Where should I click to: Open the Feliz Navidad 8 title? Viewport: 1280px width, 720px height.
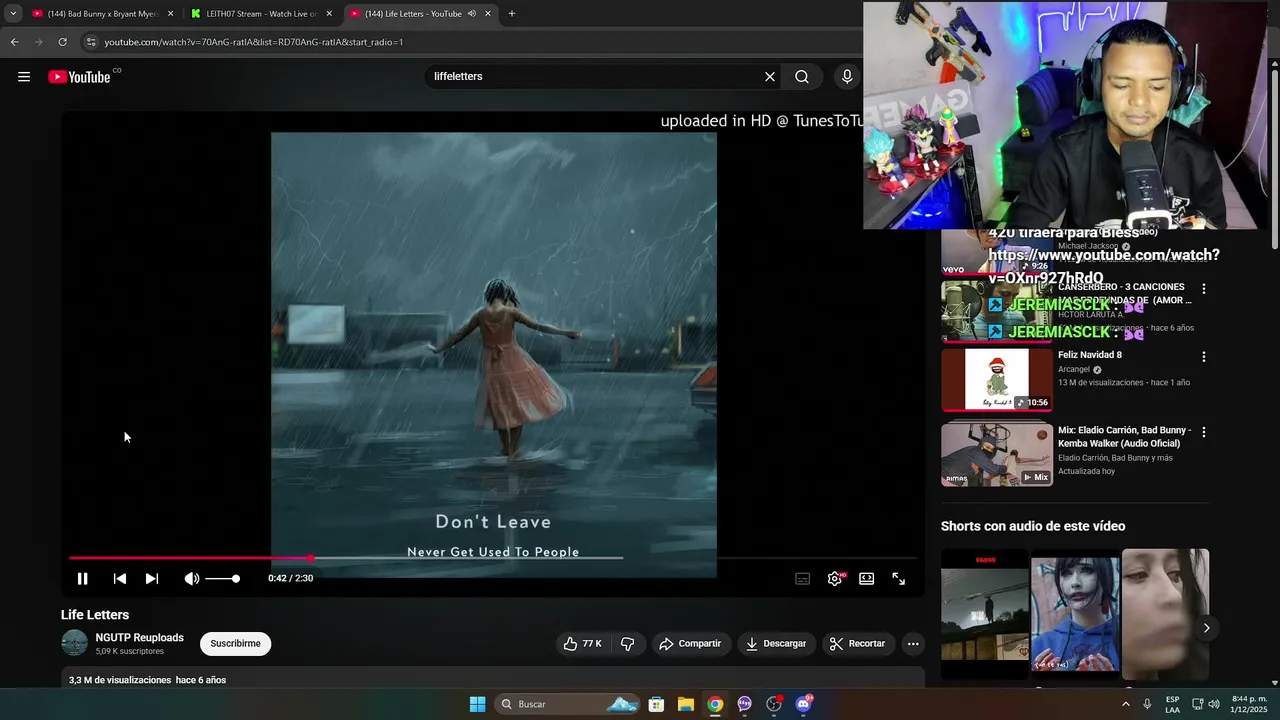(1090, 355)
